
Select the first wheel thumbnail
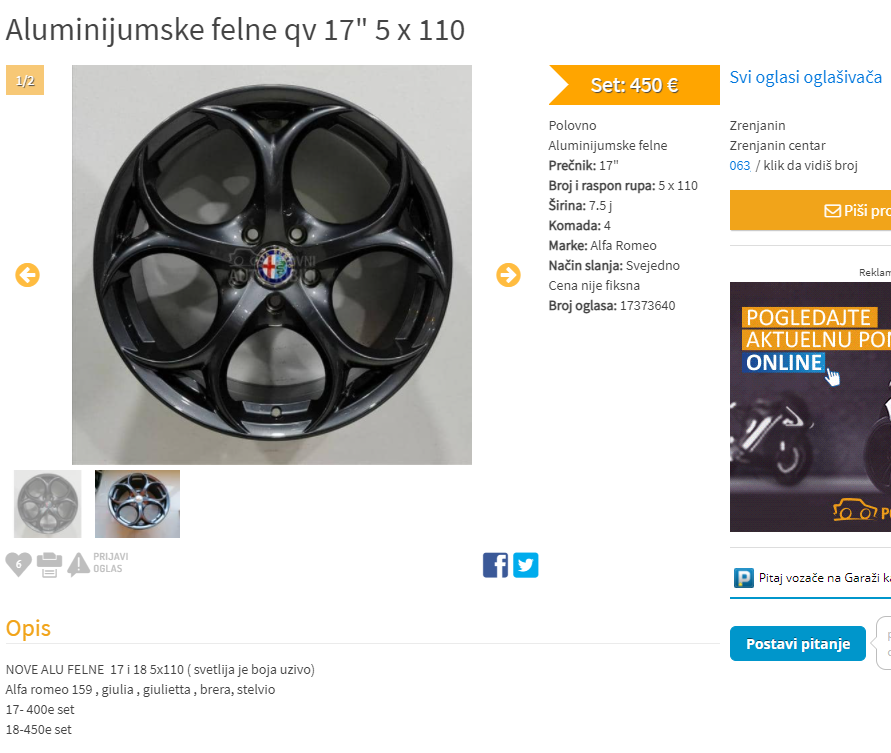point(48,504)
